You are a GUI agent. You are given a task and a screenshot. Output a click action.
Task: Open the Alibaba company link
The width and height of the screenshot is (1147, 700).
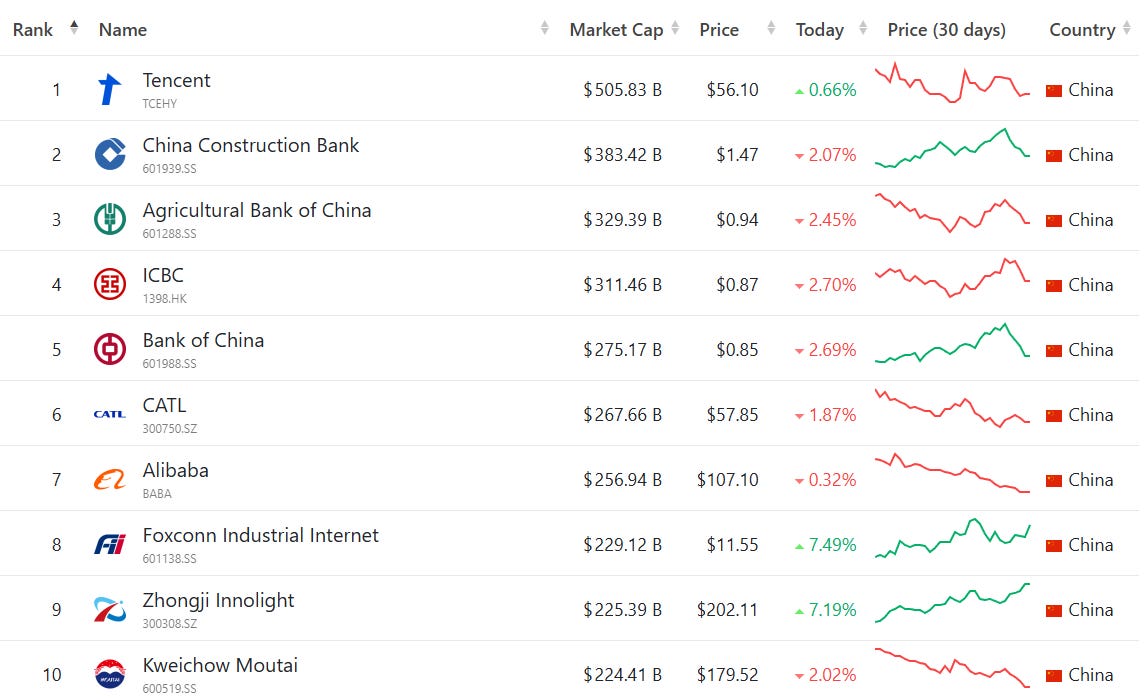point(176,470)
